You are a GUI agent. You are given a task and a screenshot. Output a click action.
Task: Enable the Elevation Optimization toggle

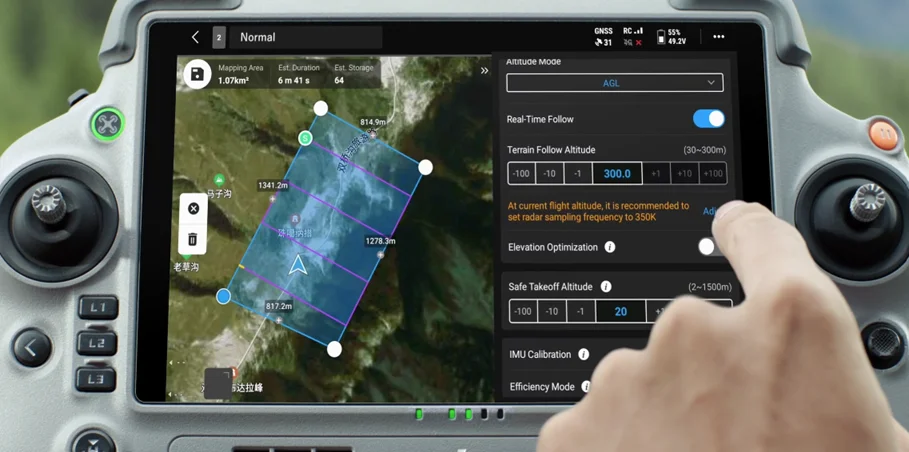[x=709, y=247]
